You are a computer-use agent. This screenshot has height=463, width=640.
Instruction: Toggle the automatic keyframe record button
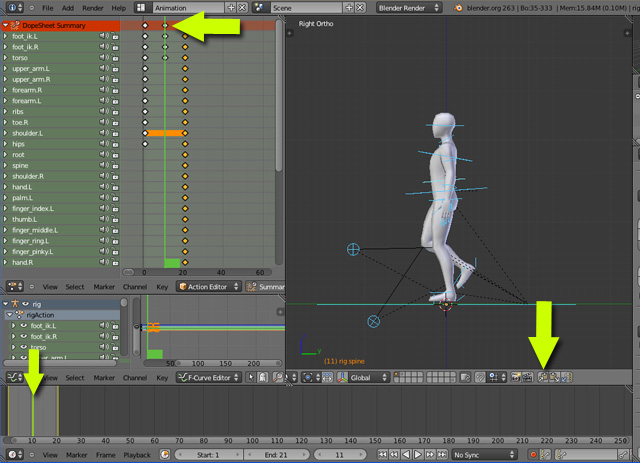533,454
